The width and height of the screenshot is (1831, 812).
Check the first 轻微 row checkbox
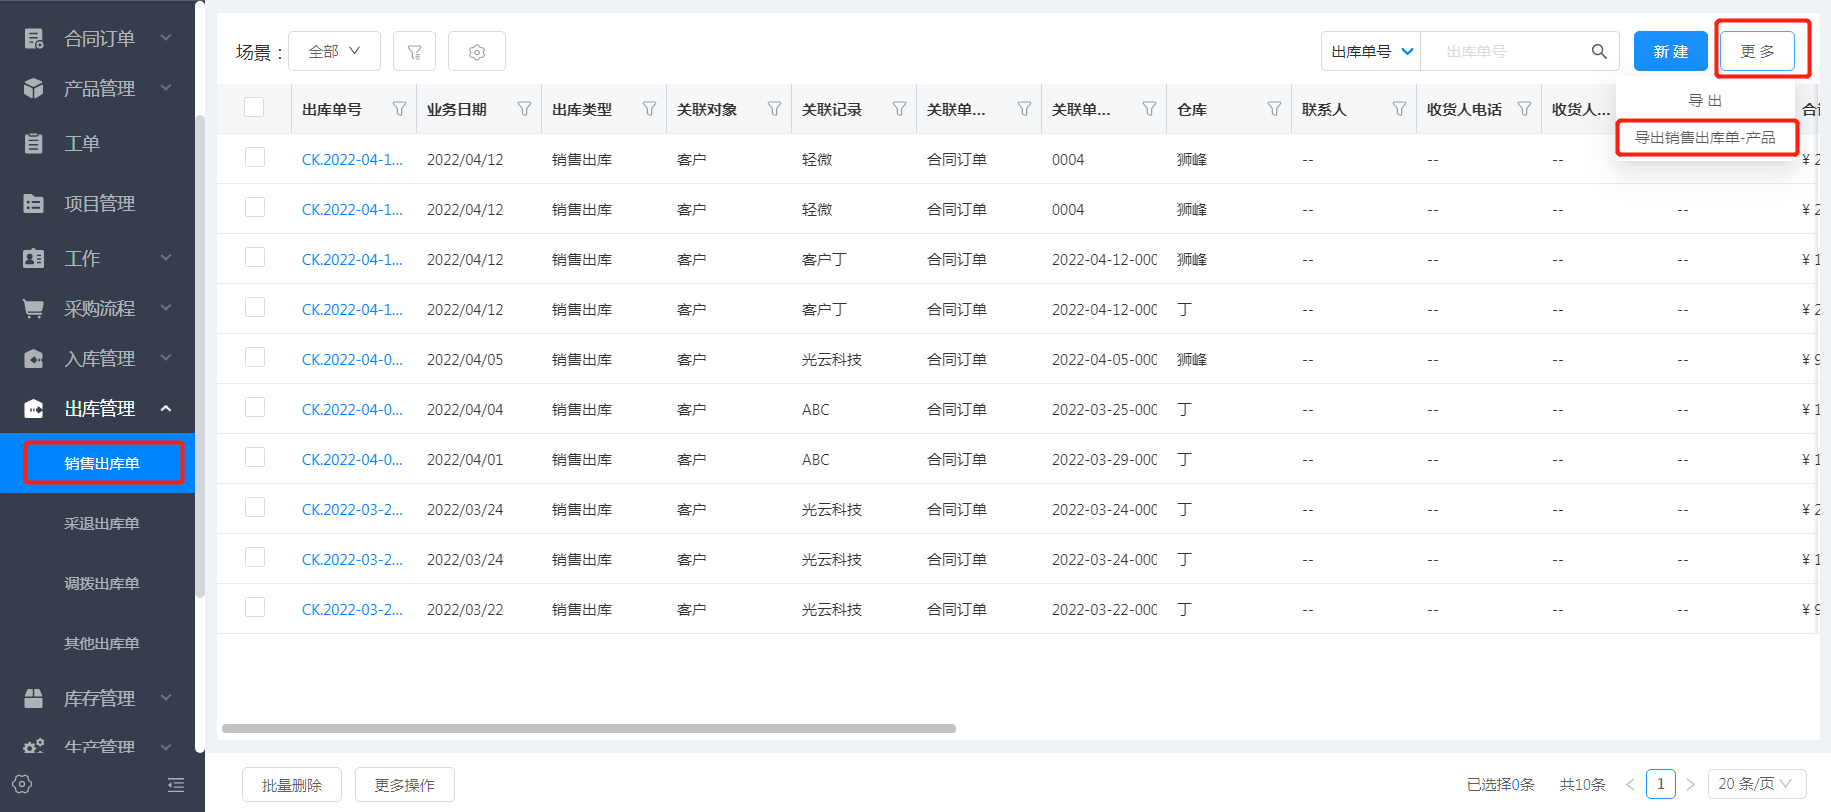coord(255,157)
